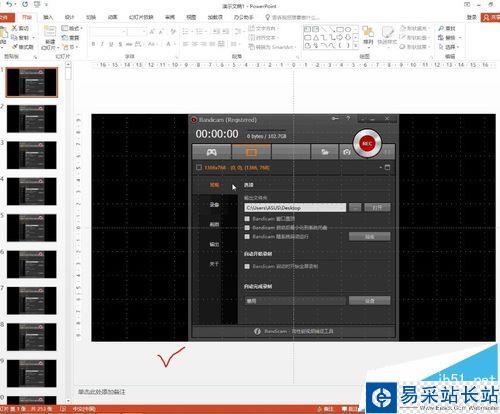Open Change Case (Aa) dropdown

click(x=152, y=44)
